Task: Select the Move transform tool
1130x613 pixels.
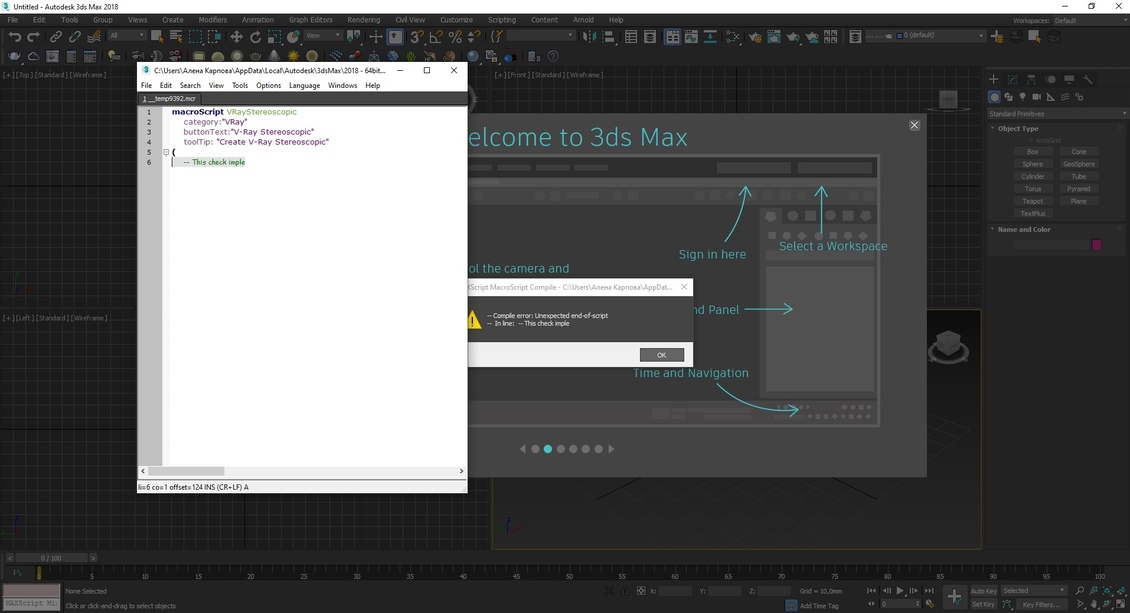Action: (237, 37)
